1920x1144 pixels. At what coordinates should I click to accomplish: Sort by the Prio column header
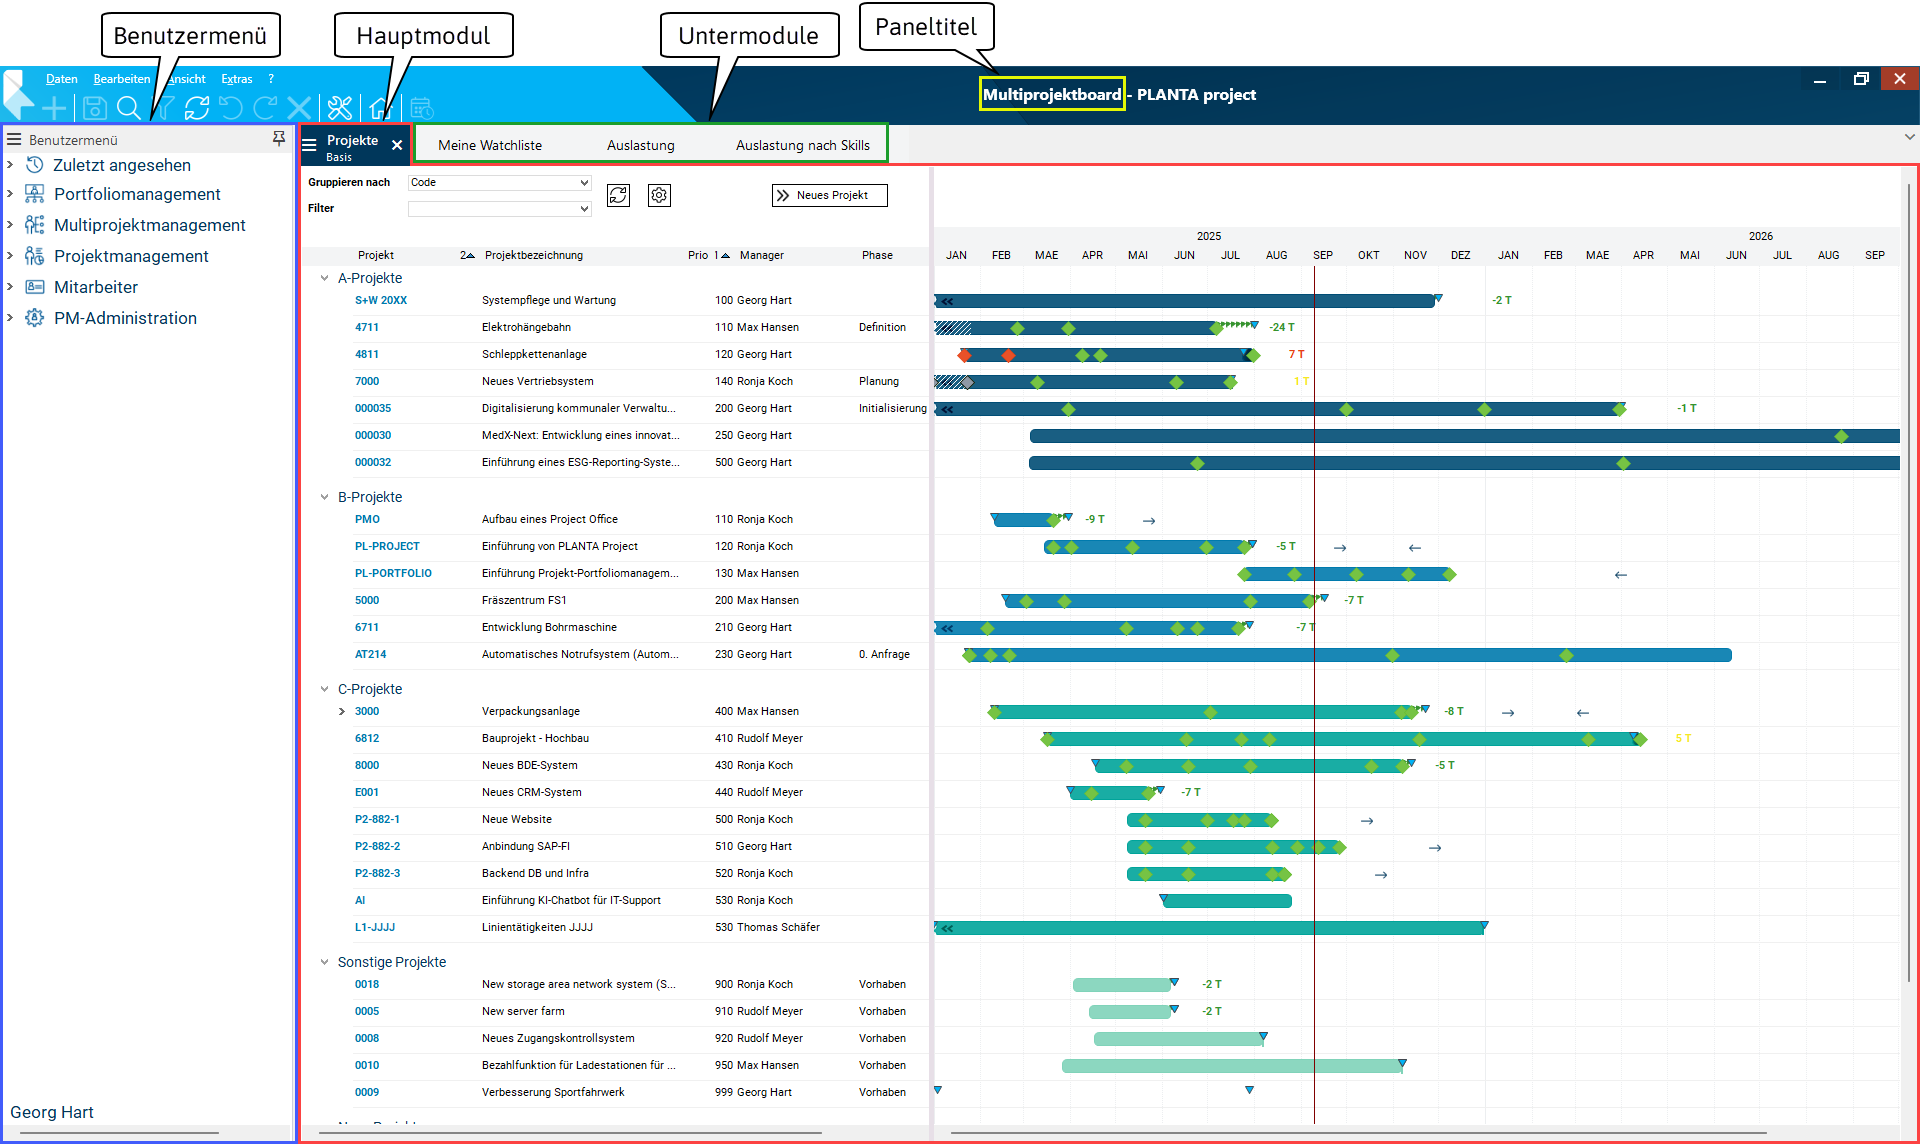(x=698, y=255)
